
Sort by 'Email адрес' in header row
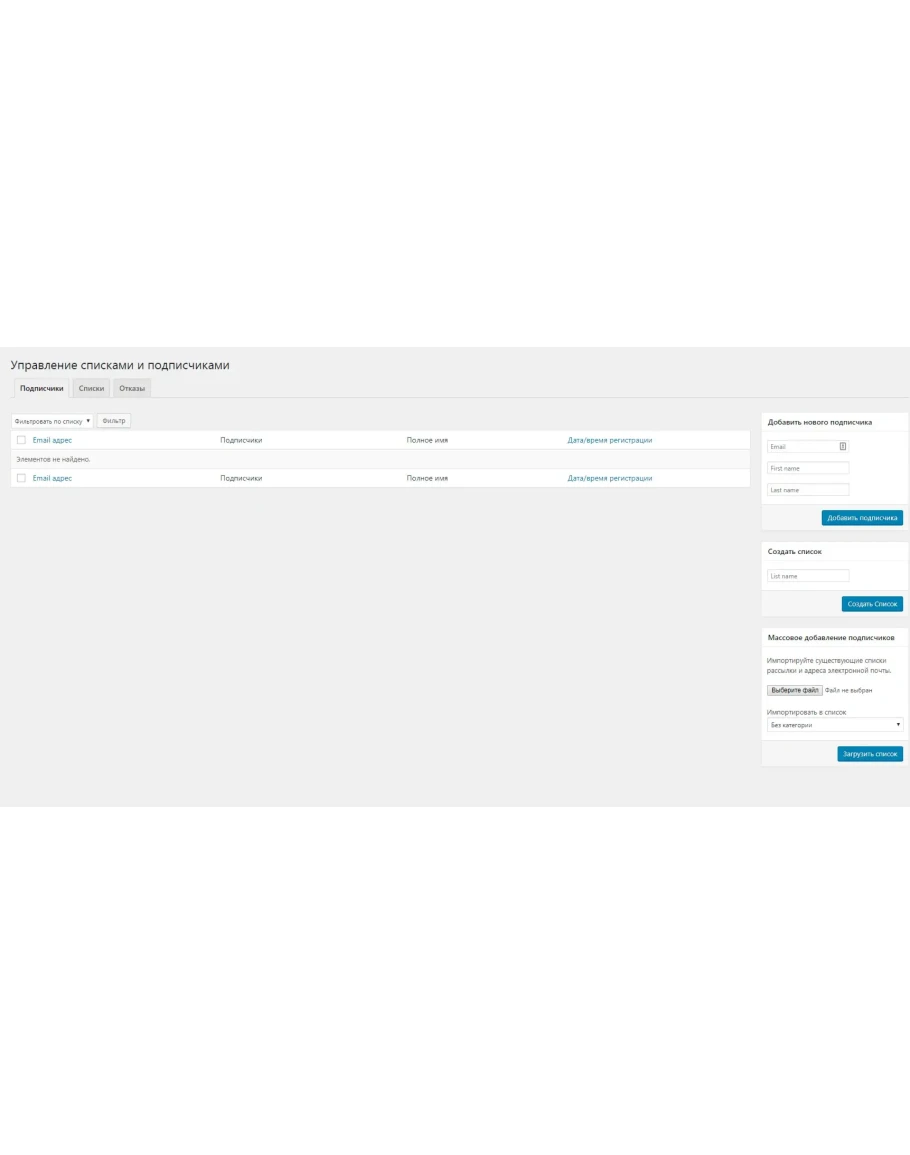click(x=52, y=440)
